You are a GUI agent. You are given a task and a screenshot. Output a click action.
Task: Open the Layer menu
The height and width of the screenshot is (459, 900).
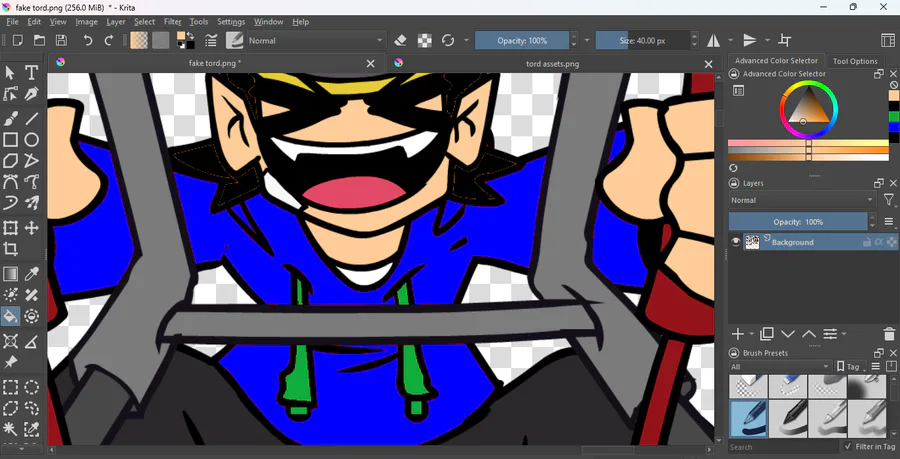click(x=116, y=22)
